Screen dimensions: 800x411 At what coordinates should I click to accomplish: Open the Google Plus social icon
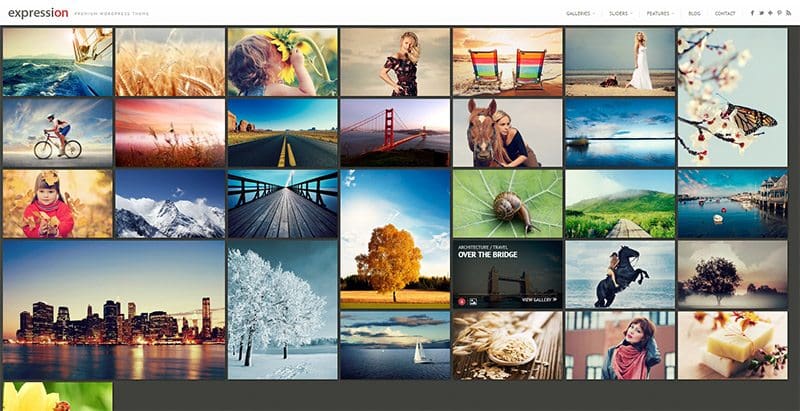(770, 13)
